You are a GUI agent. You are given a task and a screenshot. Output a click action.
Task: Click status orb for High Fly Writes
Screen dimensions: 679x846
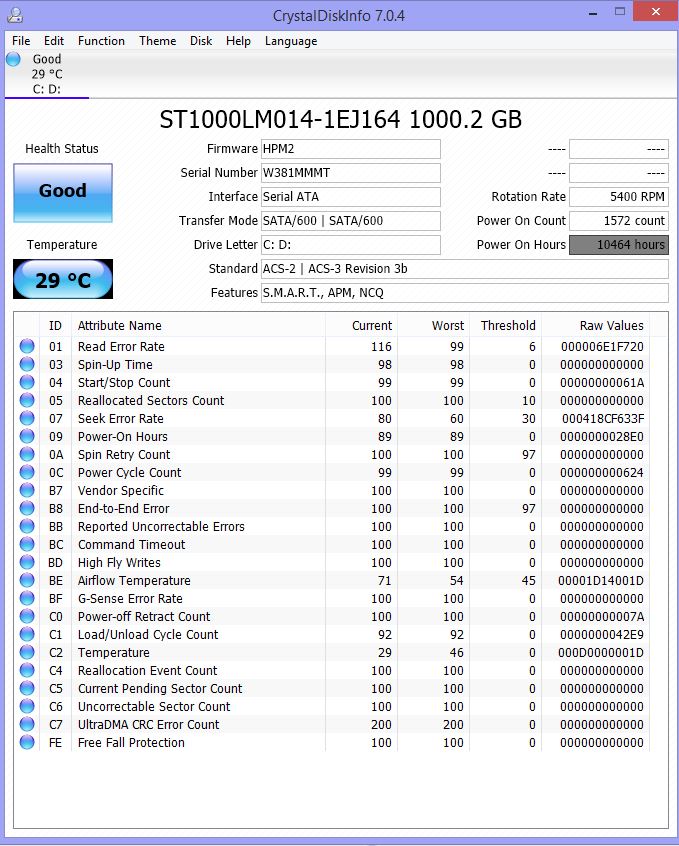coord(27,562)
